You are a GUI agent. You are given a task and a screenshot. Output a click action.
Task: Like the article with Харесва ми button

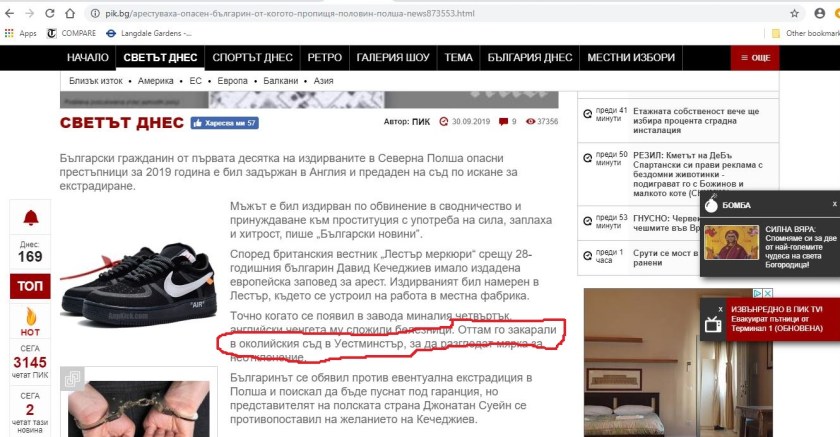click(x=224, y=123)
